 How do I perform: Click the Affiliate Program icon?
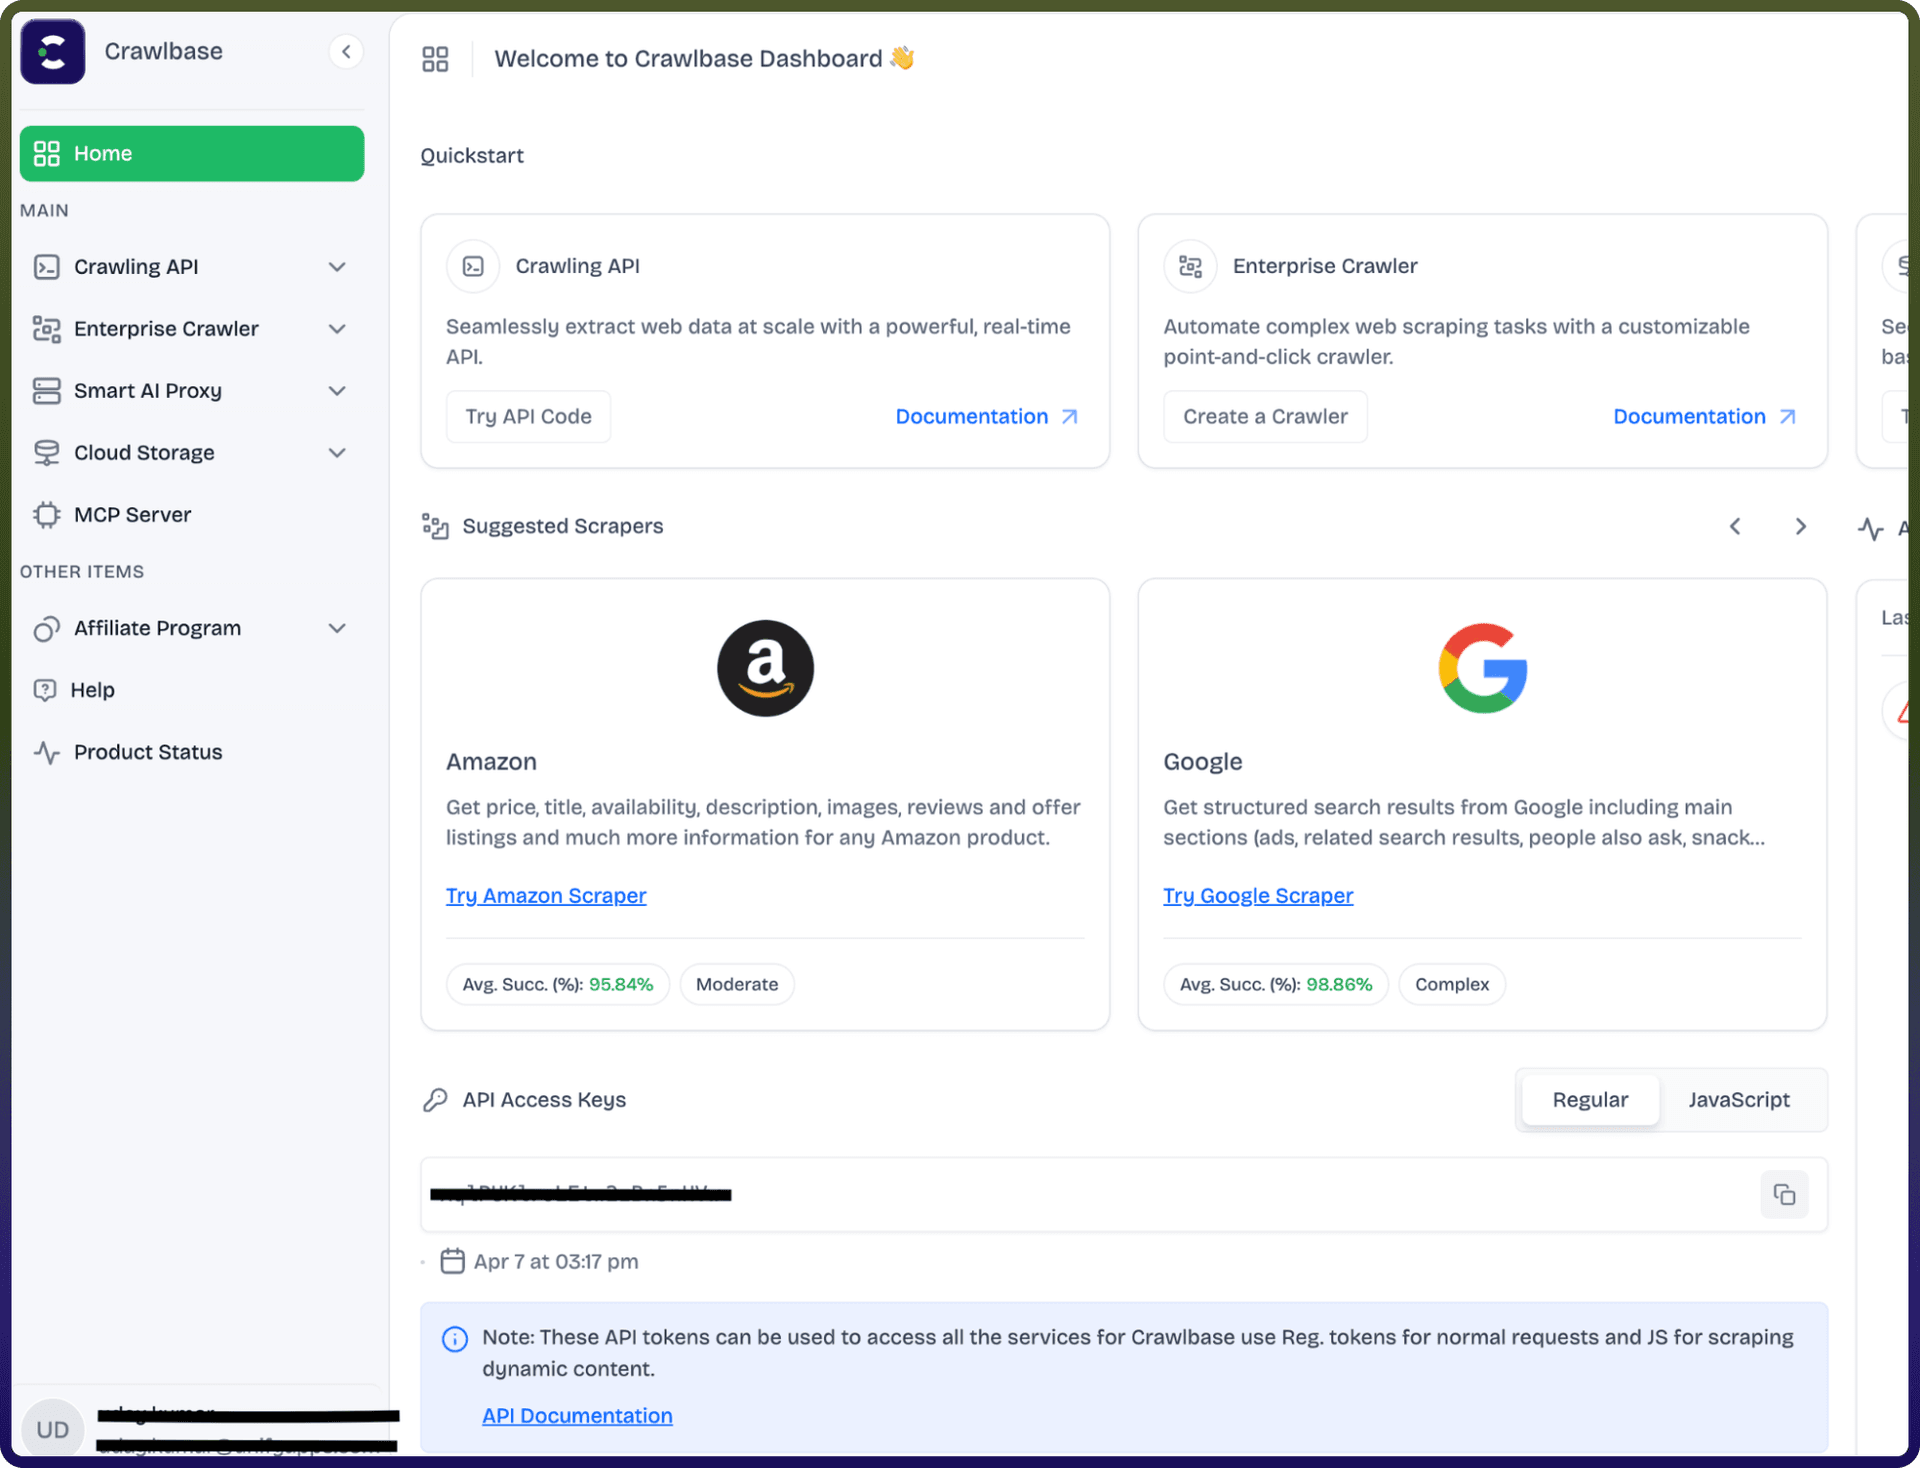47,628
